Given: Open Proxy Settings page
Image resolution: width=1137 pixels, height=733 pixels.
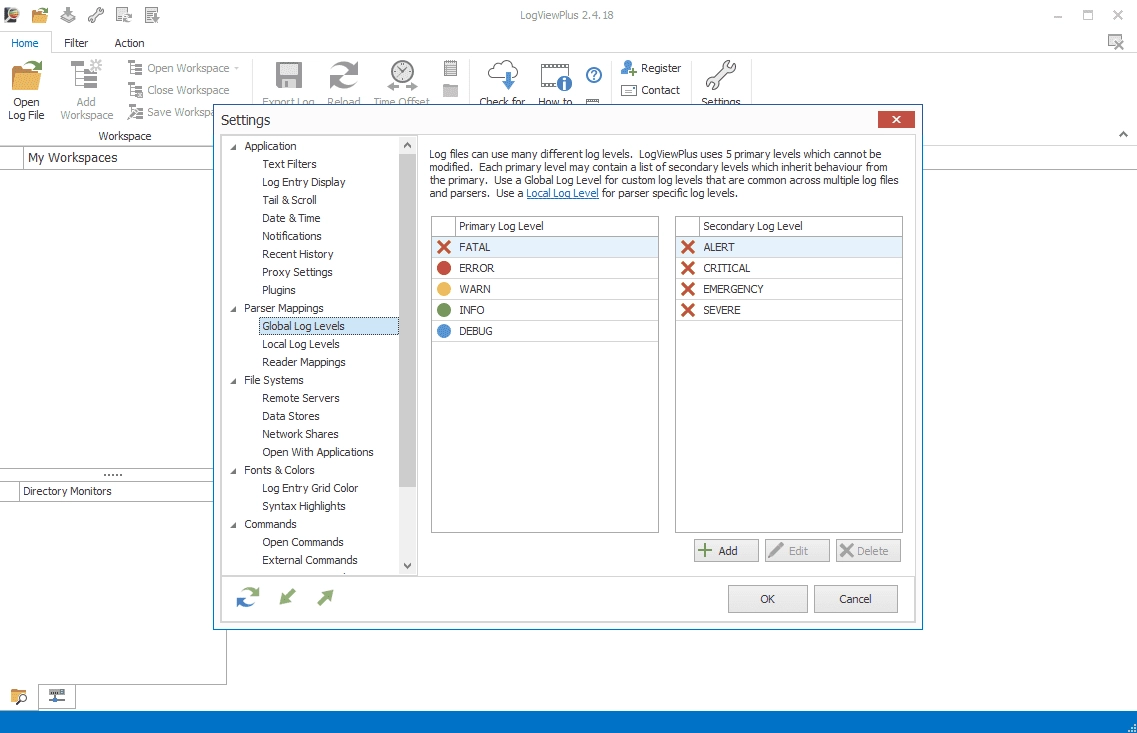Looking at the screenshot, I should 297,273.
